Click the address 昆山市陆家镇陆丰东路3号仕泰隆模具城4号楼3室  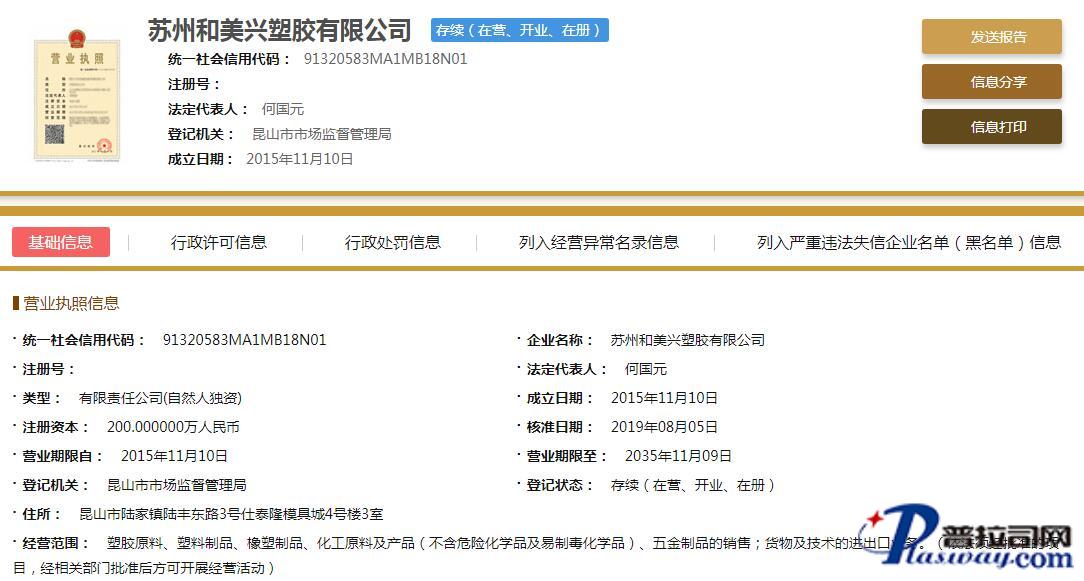(x=231, y=514)
